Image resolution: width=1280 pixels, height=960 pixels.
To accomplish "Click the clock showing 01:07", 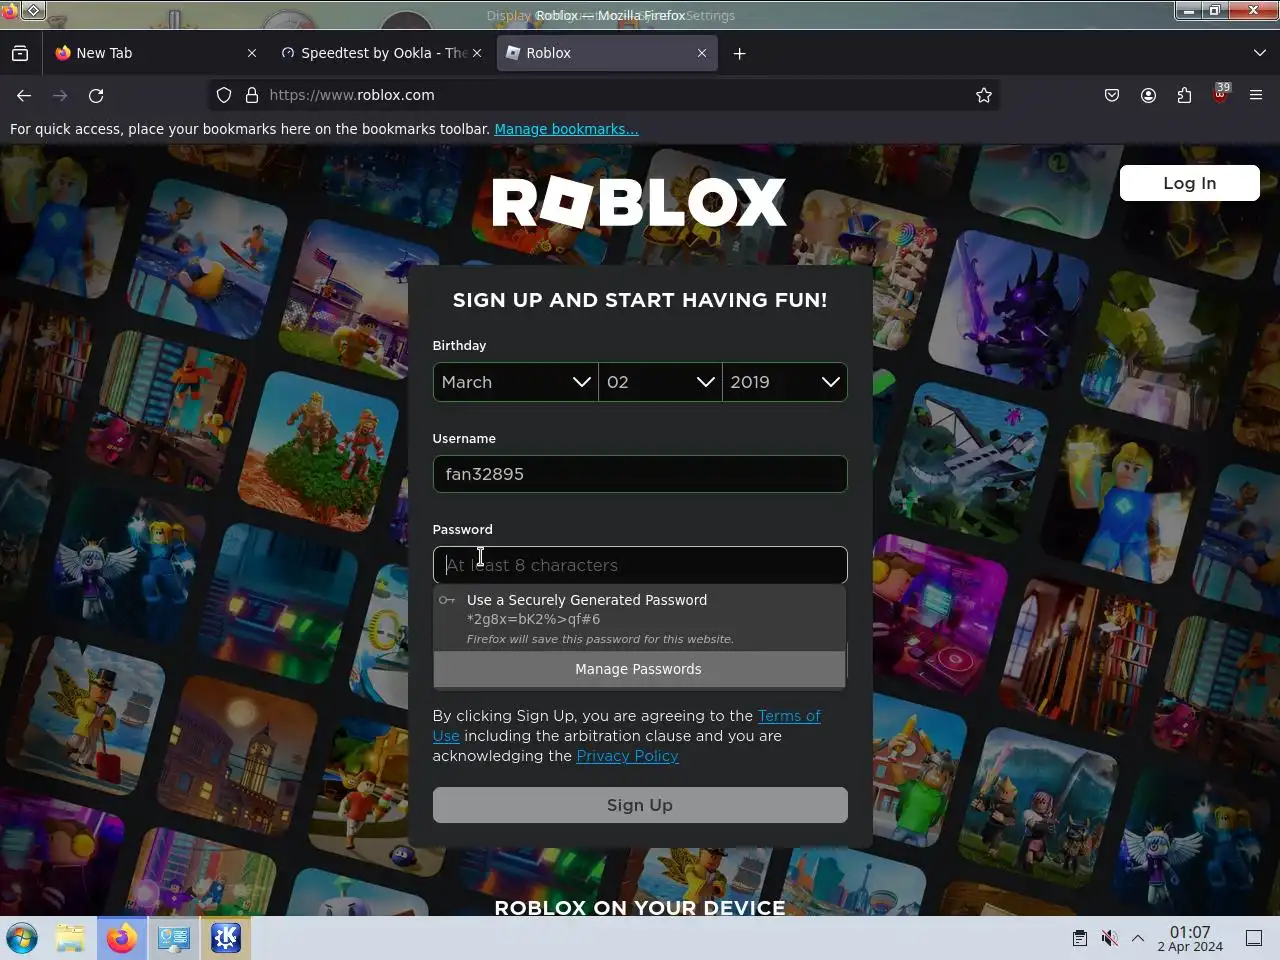I will [1190, 938].
